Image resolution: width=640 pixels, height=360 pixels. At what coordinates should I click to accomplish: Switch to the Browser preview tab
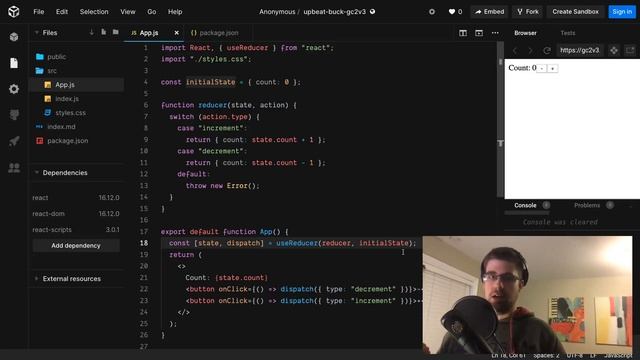coord(525,33)
